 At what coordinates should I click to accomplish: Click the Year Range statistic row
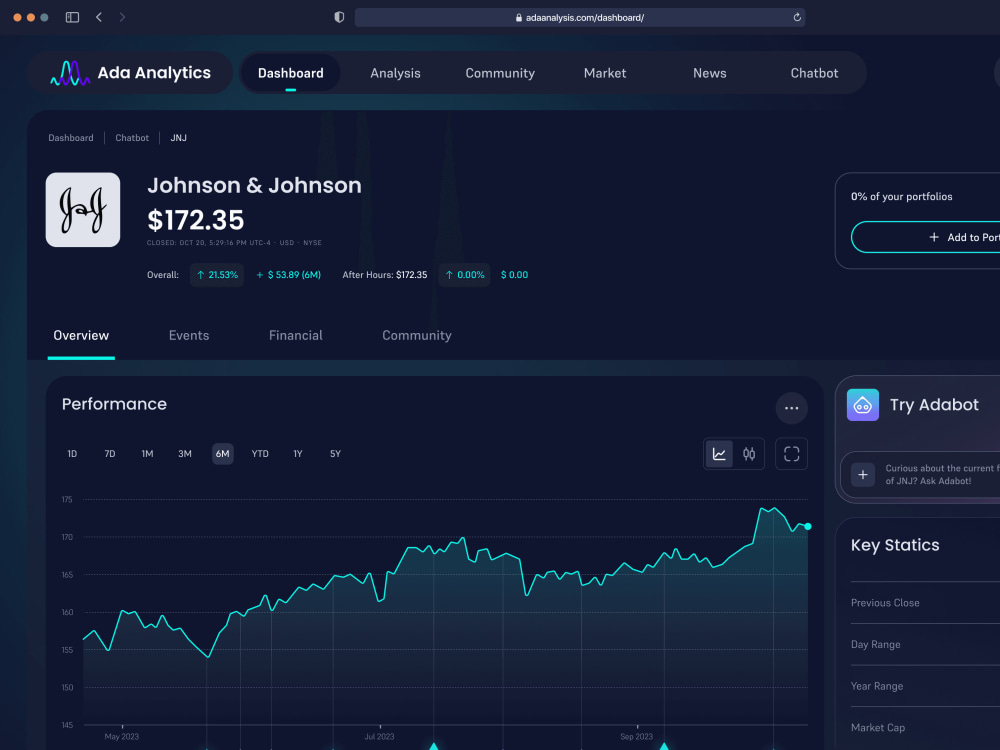click(925, 686)
